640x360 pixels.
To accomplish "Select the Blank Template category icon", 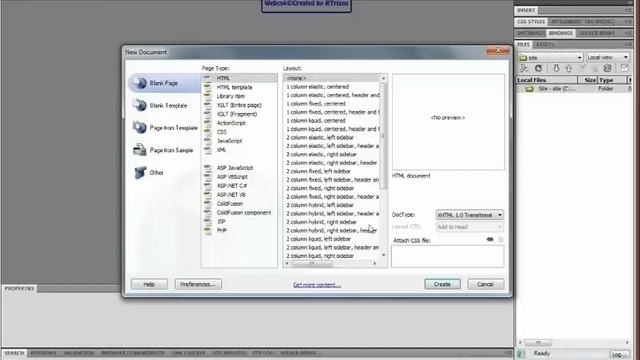I will (140, 105).
